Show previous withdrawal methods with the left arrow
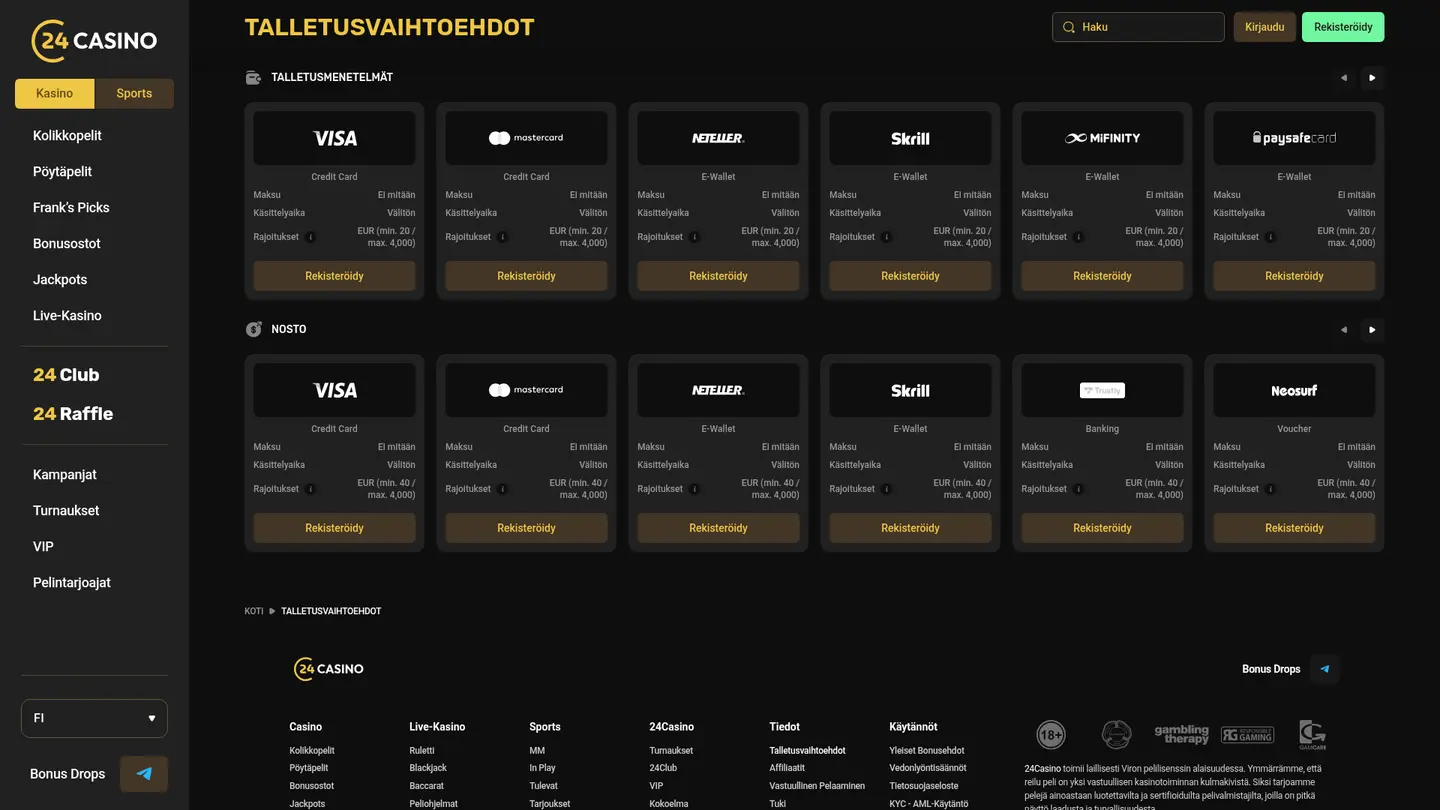Screen dimensions: 1440x810 [x=1344, y=330]
